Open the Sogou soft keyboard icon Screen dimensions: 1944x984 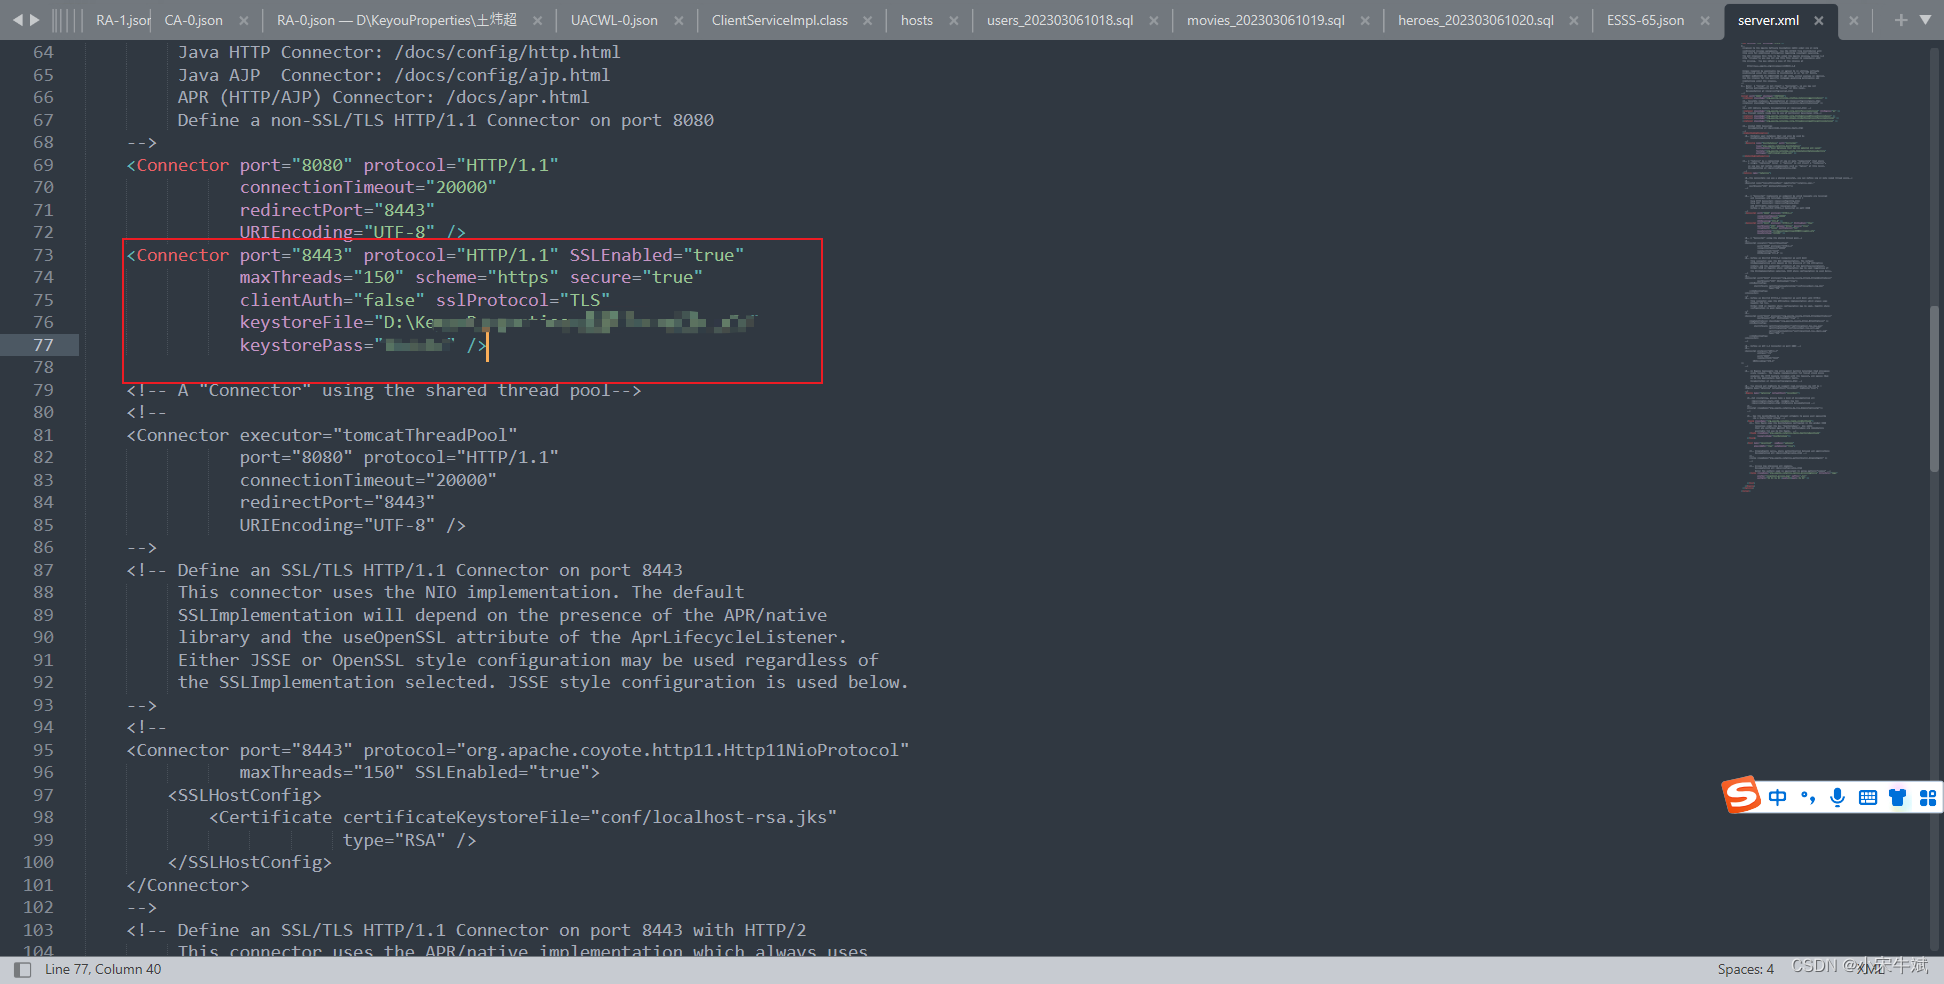point(1867,797)
